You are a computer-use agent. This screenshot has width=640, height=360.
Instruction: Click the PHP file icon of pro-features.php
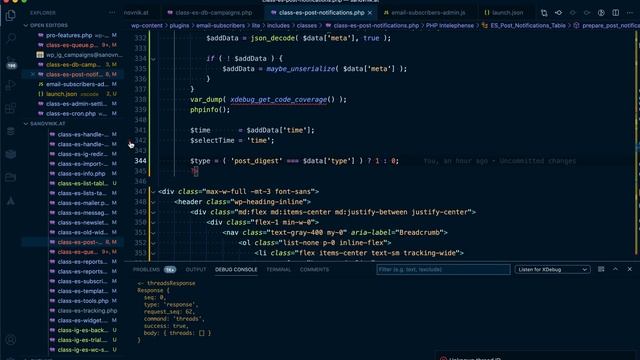point(40,35)
